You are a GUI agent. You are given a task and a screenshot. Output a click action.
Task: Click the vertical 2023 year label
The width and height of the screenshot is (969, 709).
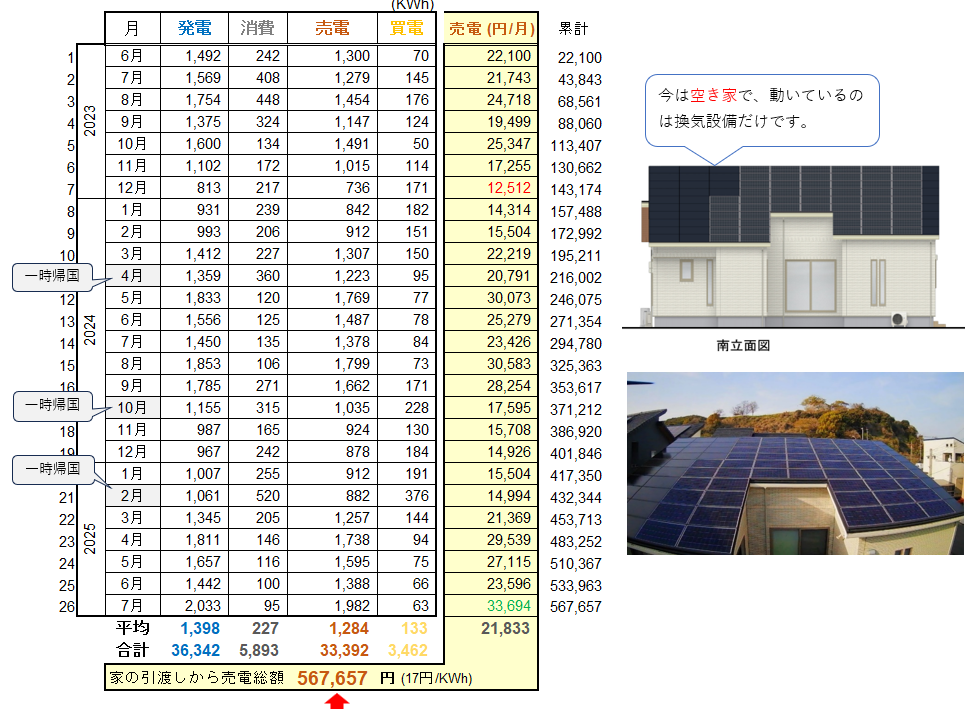point(90,121)
